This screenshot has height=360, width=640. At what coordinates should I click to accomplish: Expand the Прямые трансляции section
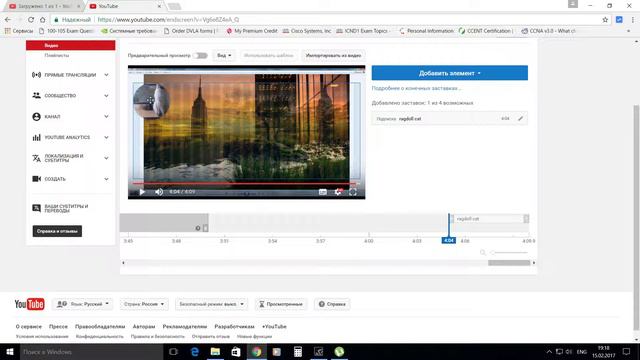coord(106,75)
